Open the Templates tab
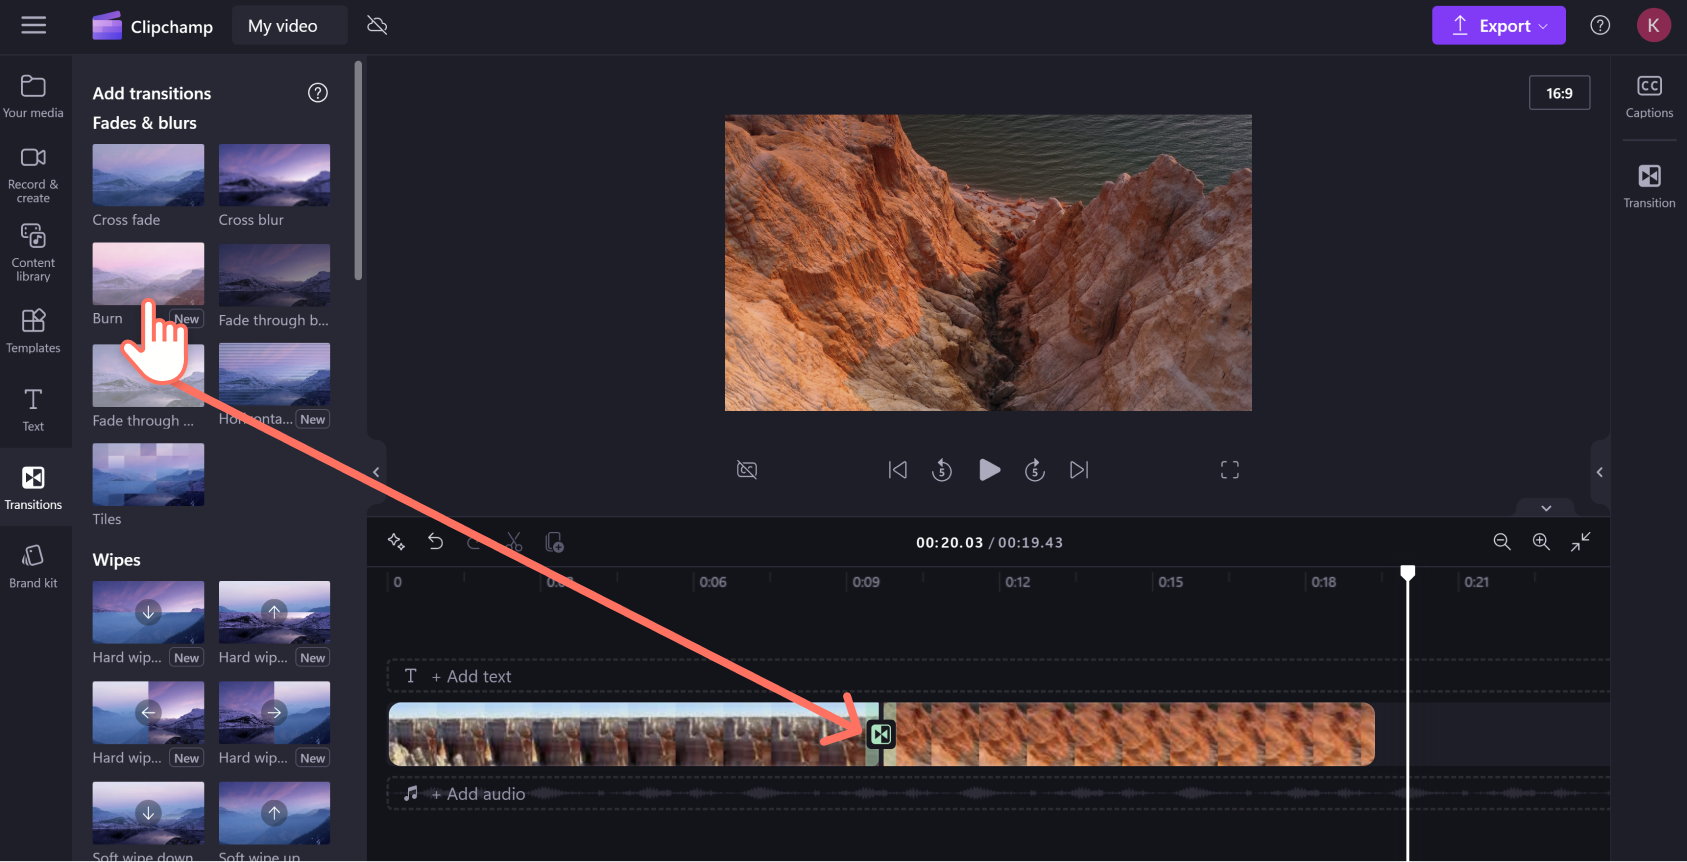Screen dimensions: 1687x862 click(33, 331)
